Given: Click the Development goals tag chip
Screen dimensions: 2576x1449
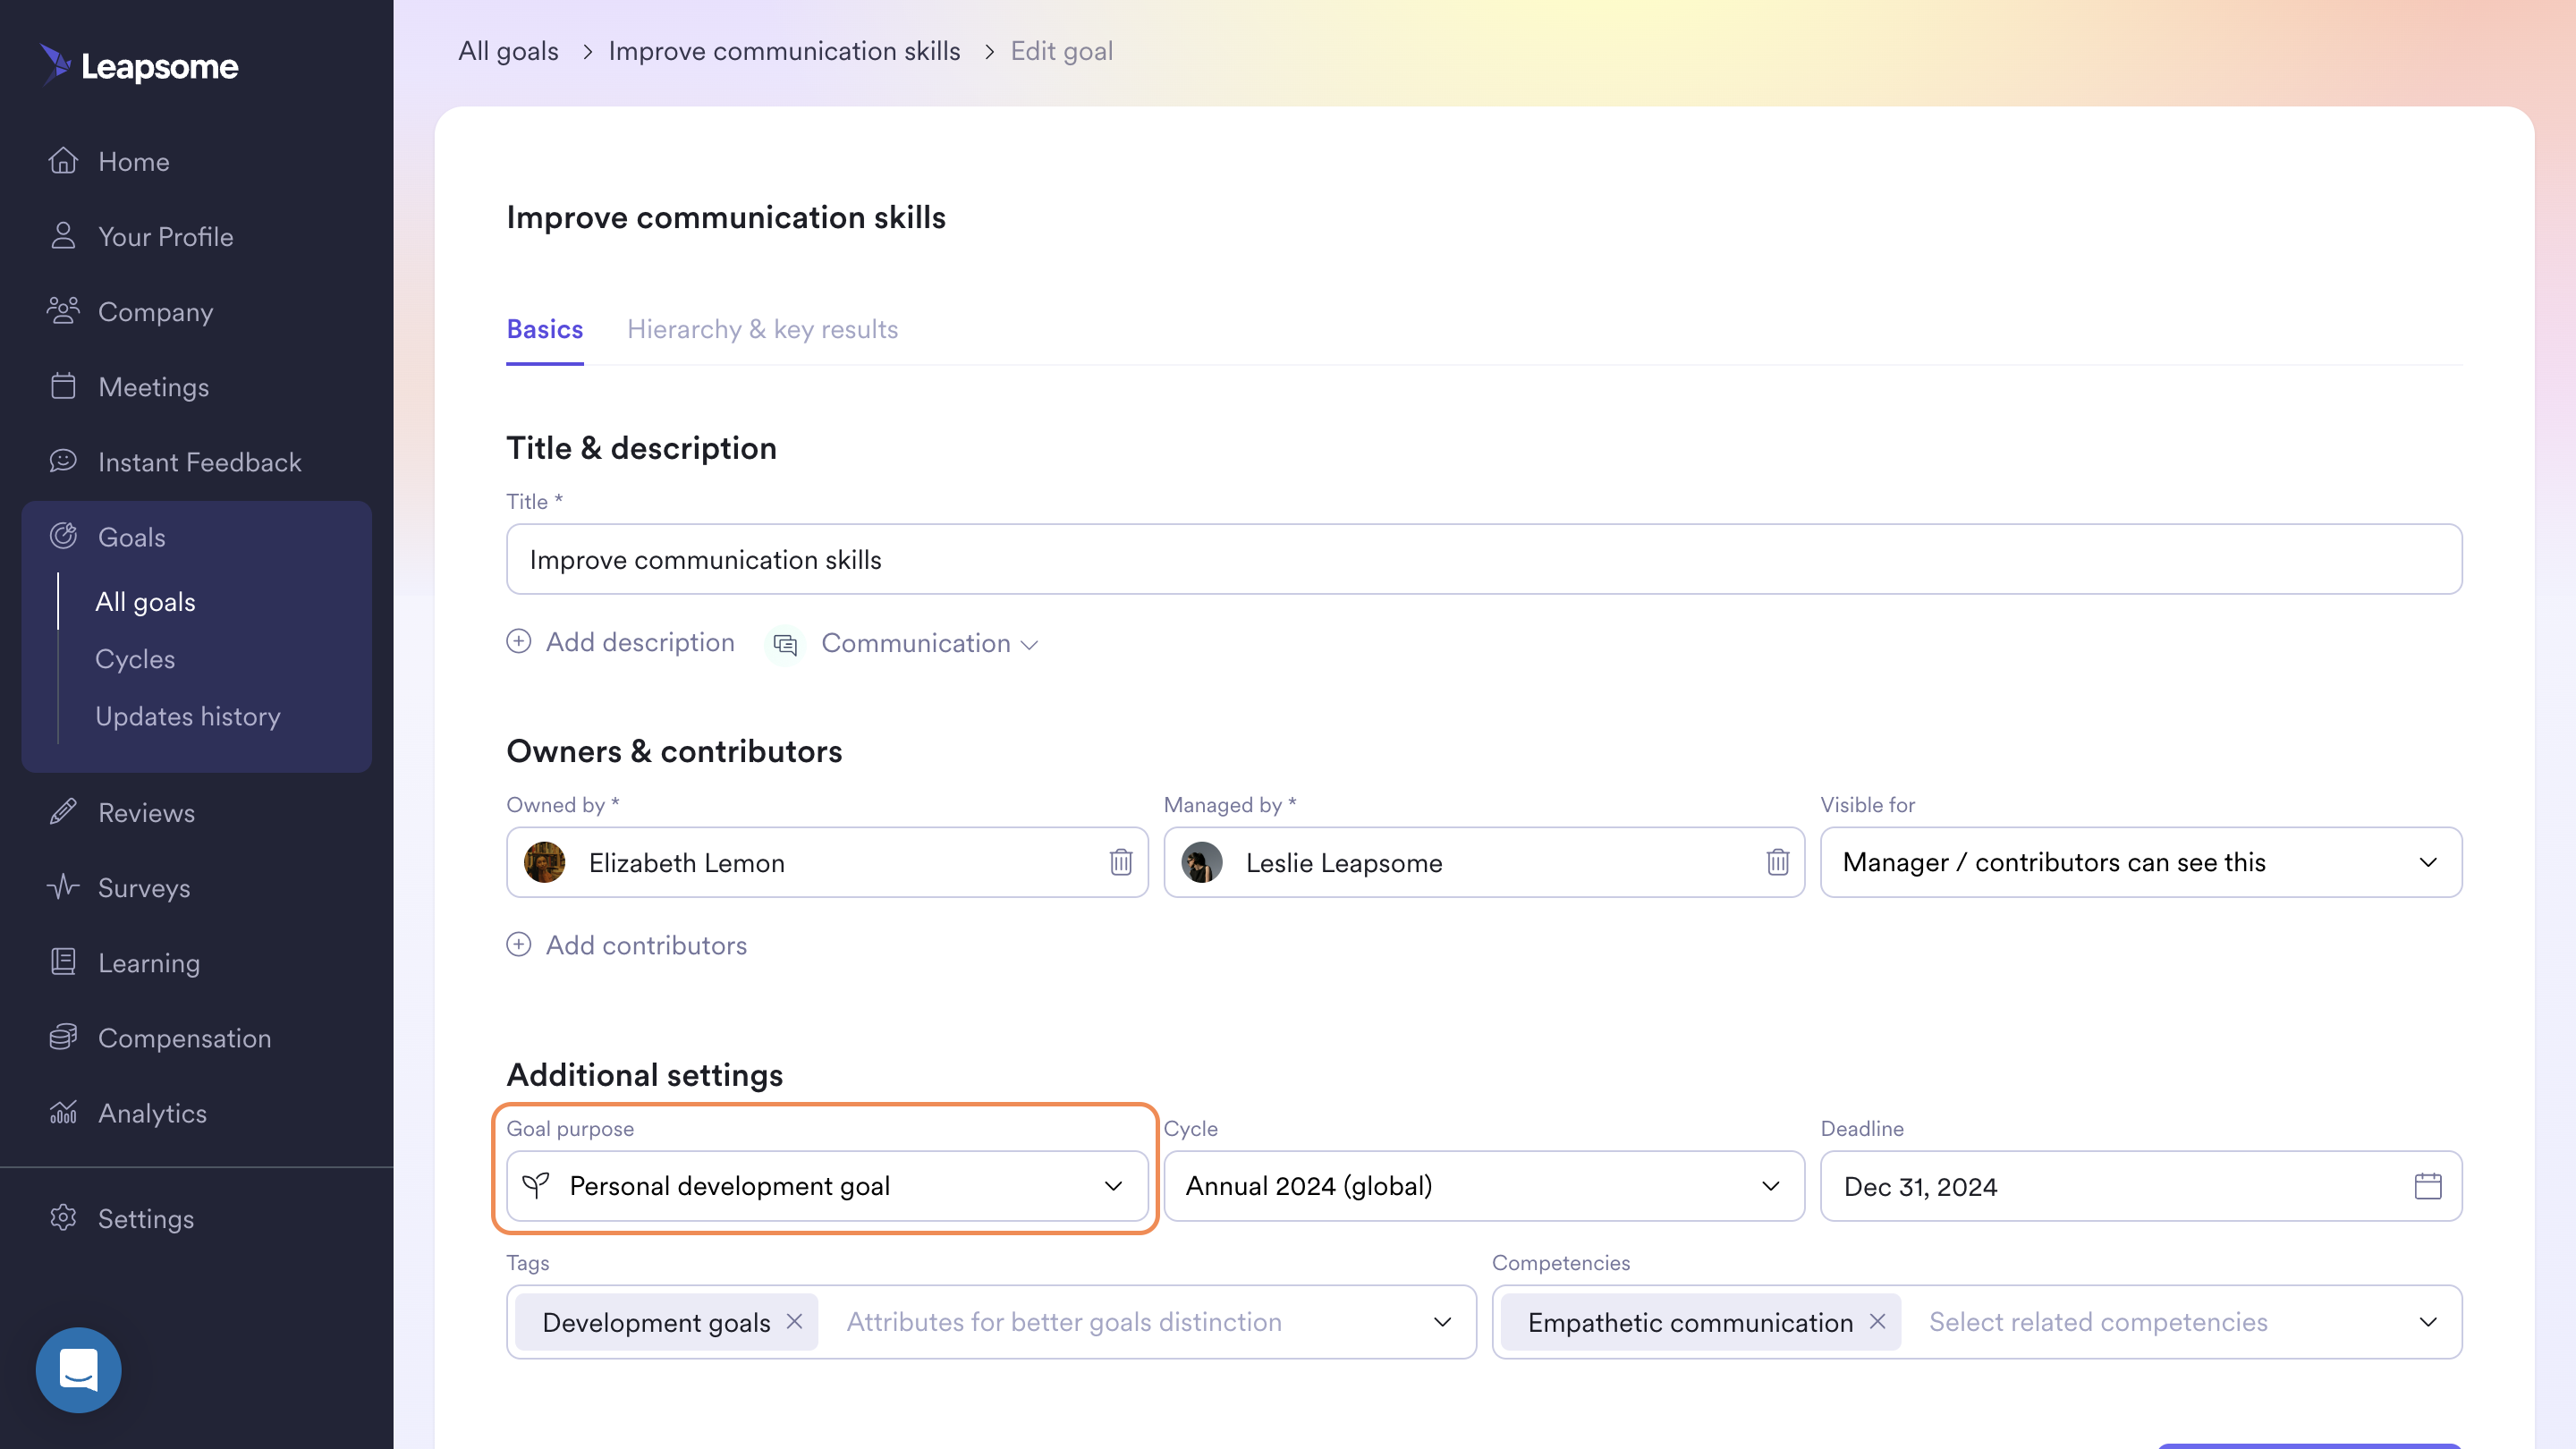Looking at the screenshot, I should pyautogui.click(x=666, y=1321).
